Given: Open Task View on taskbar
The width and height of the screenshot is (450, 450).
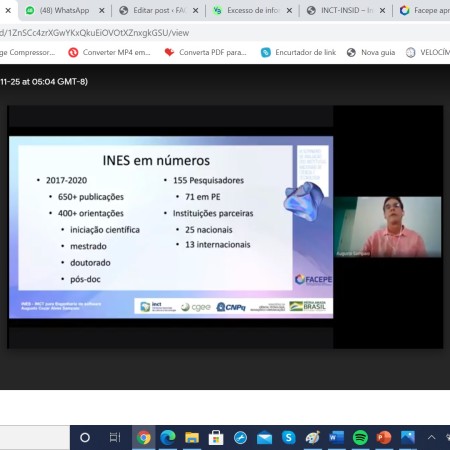Looking at the screenshot, I should [x=115, y=437].
